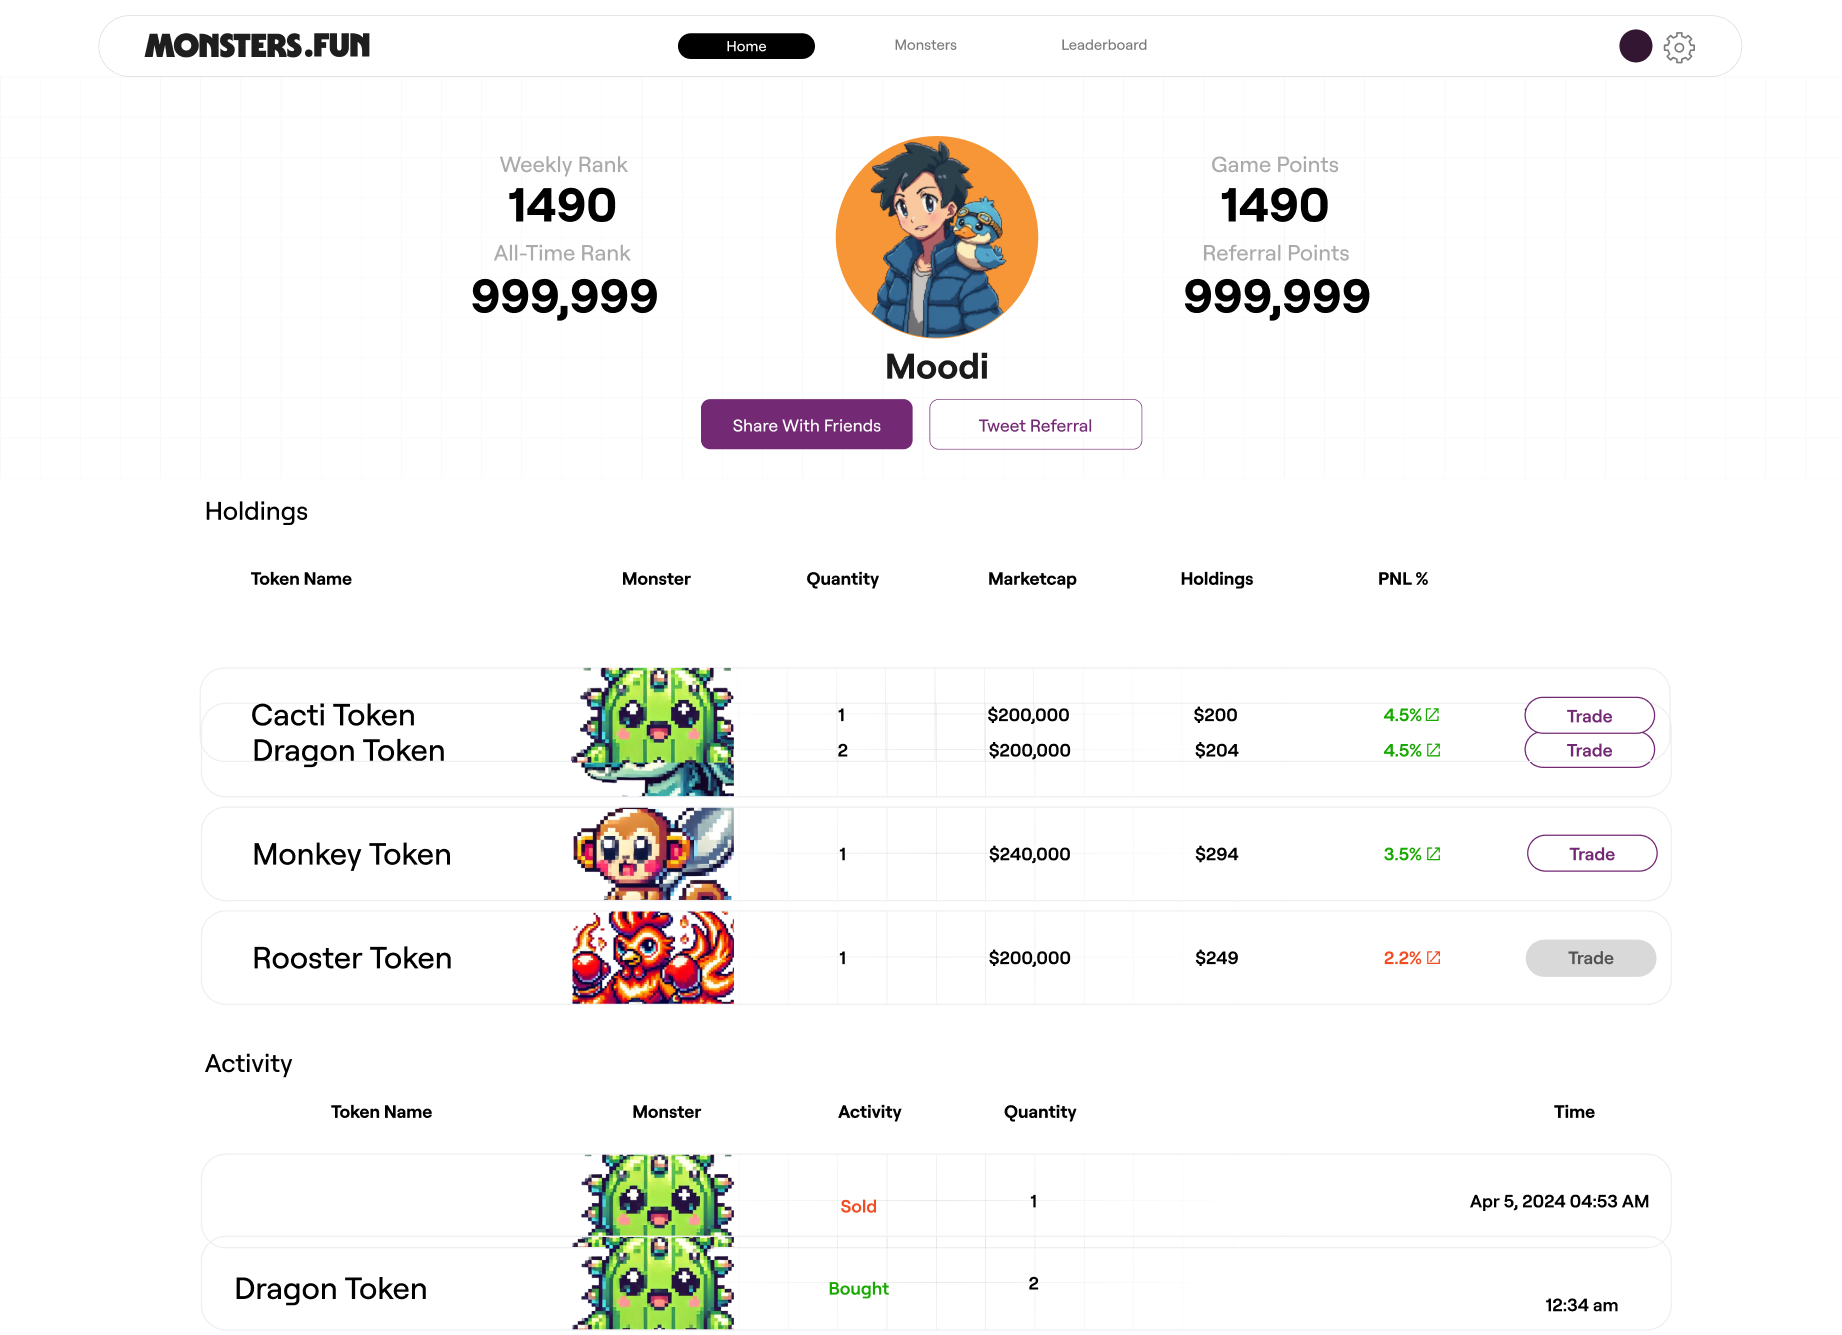Screen dimensions: 1842x1335
Task: Click the MONSTERS.FUN logo
Action: (257, 46)
